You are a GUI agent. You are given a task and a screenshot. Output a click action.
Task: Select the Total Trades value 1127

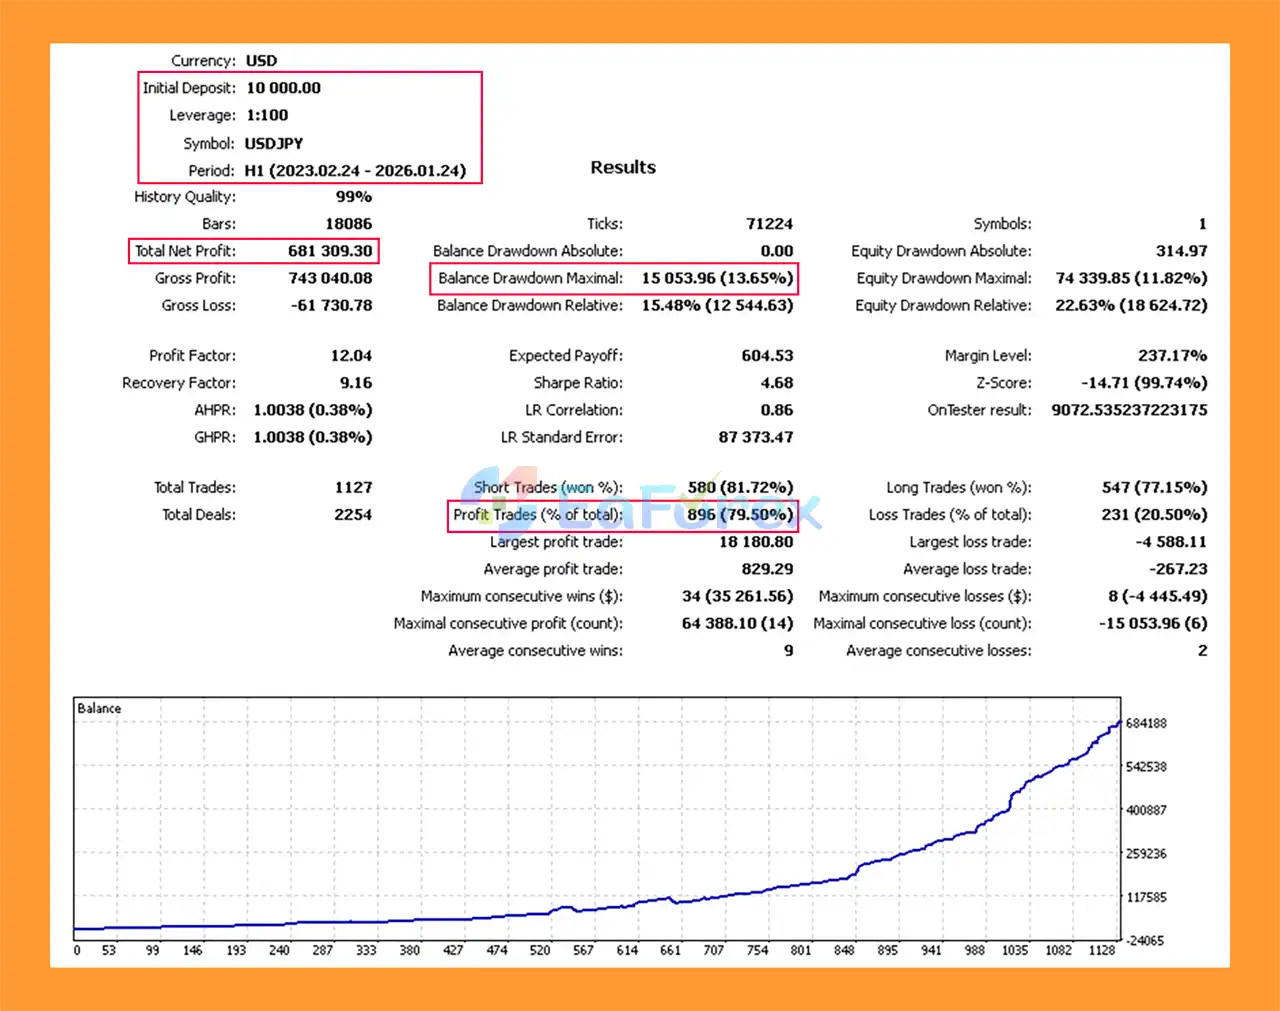coord(353,488)
